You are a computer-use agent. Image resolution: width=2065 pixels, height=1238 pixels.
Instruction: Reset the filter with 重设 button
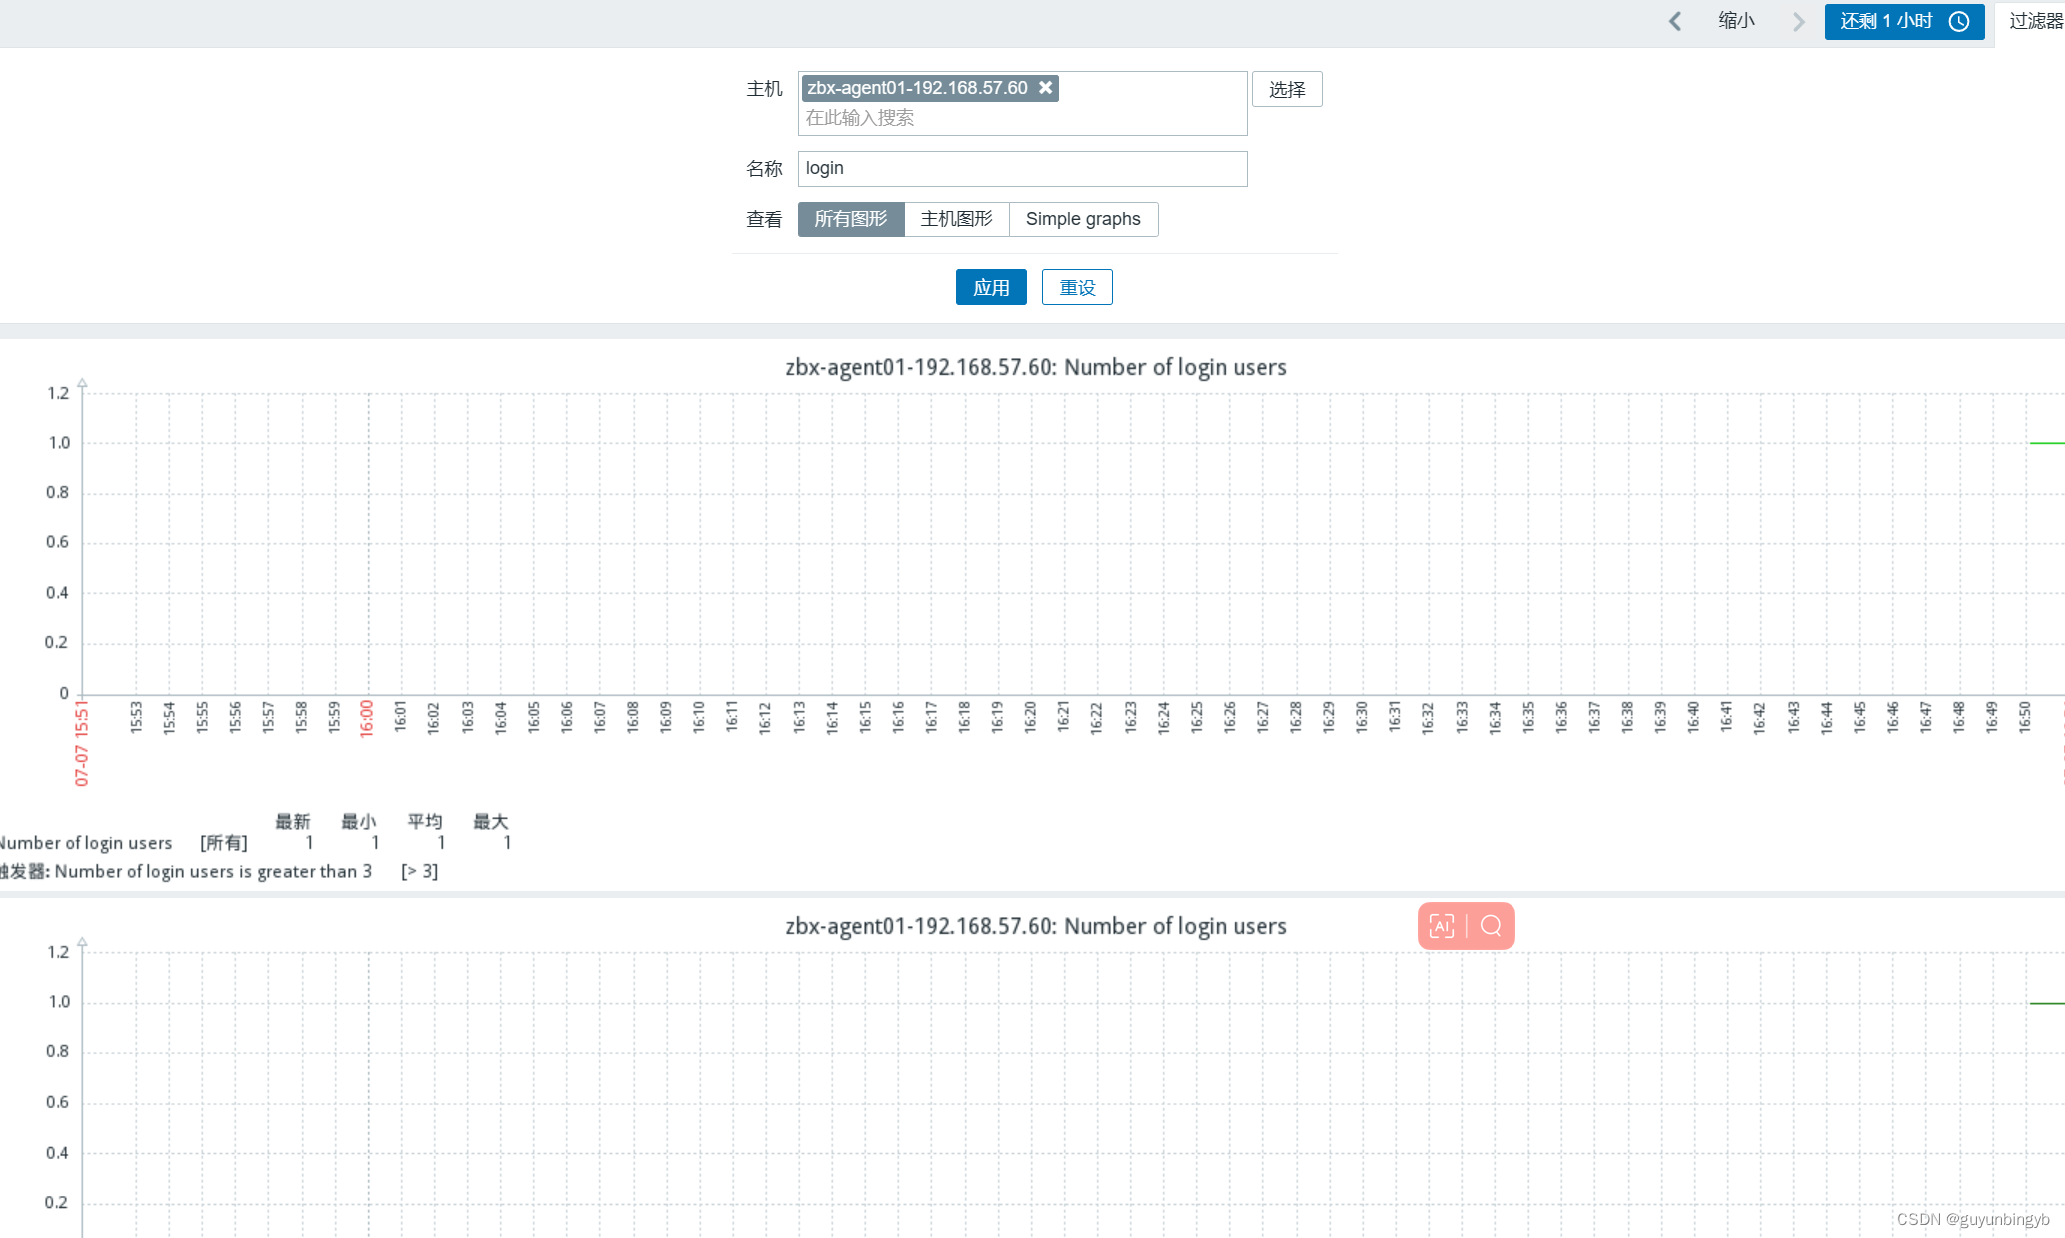click(x=1077, y=287)
